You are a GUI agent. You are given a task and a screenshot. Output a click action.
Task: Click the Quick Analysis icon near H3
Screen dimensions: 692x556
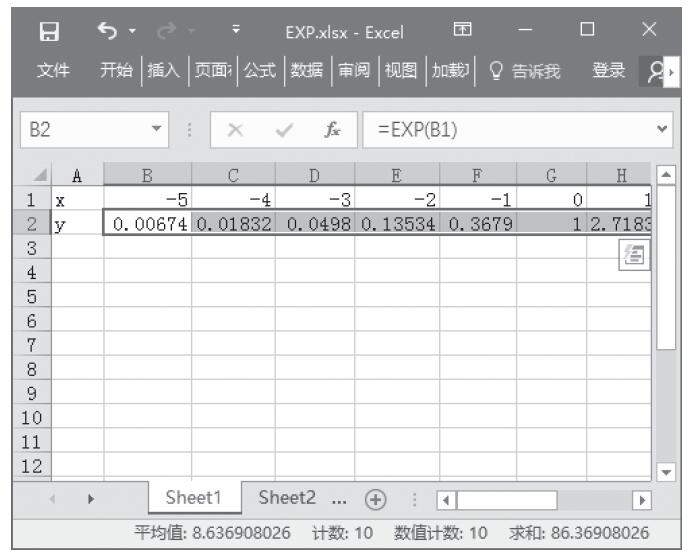tap(630, 256)
